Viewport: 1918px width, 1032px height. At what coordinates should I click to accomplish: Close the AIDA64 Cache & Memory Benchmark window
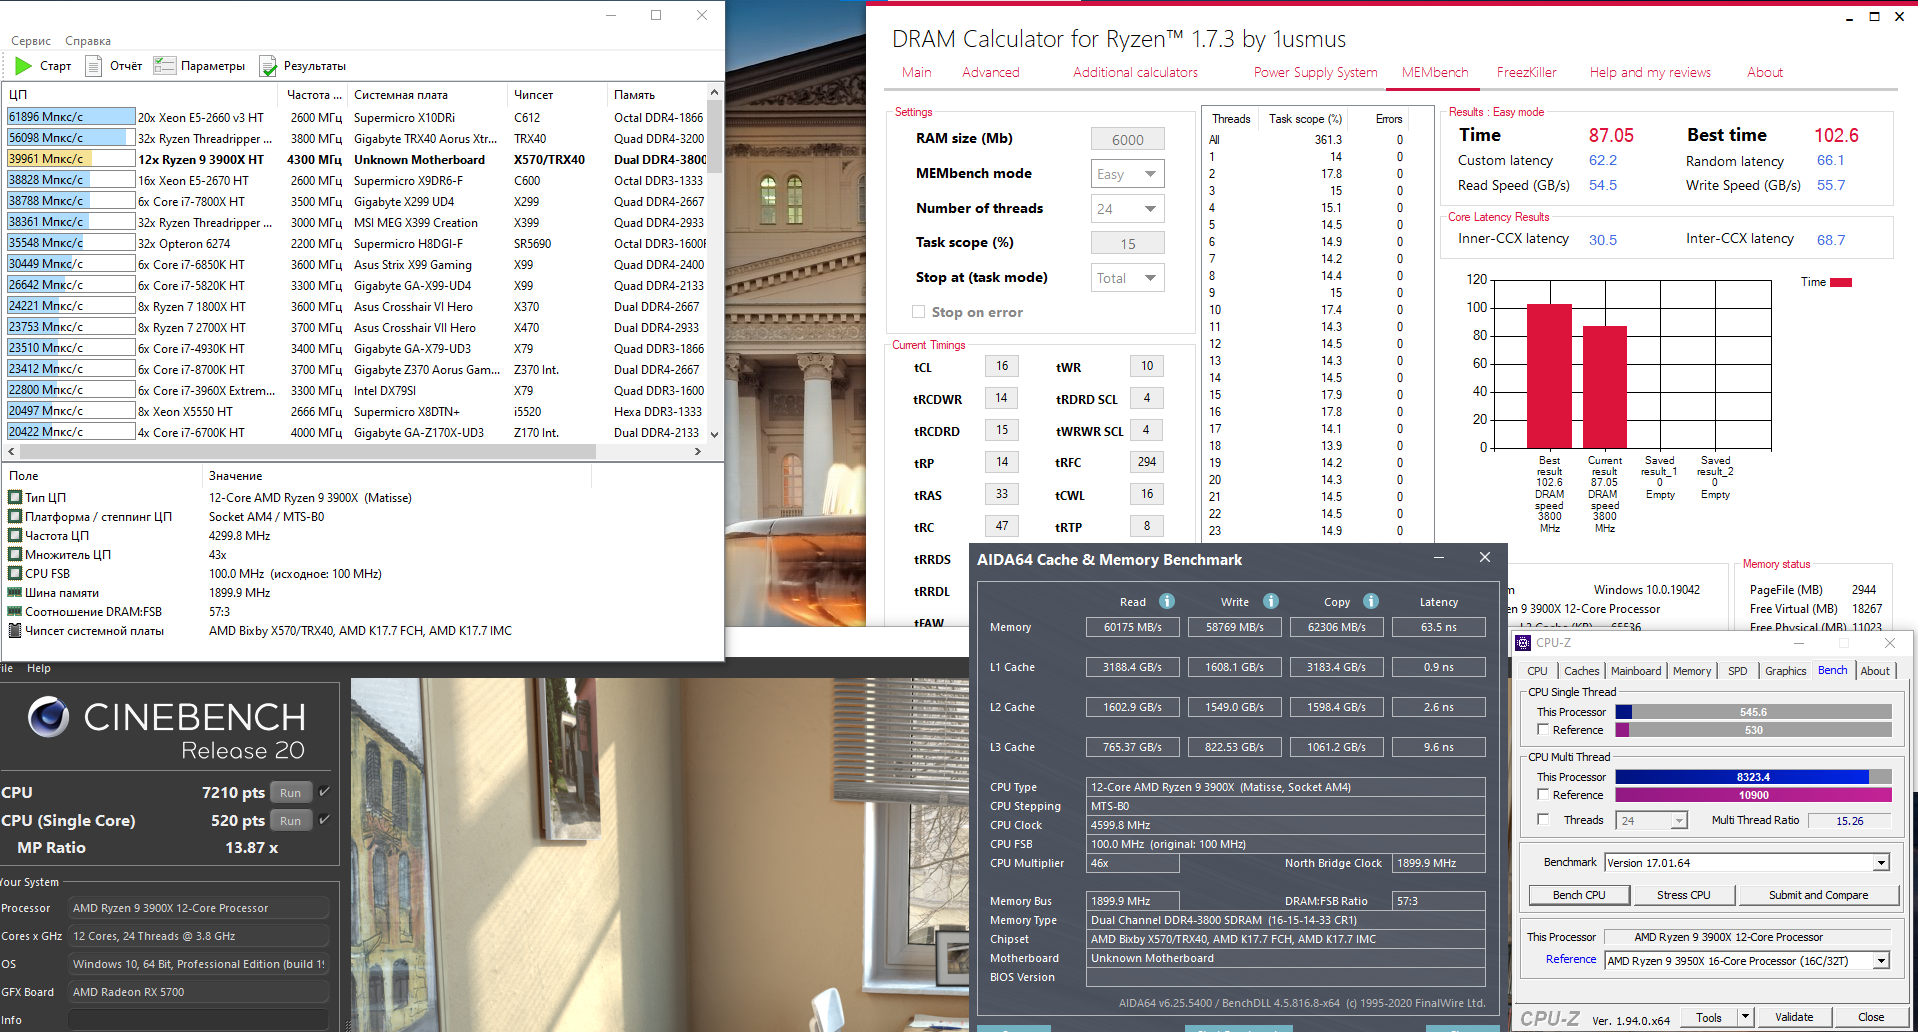(1485, 558)
